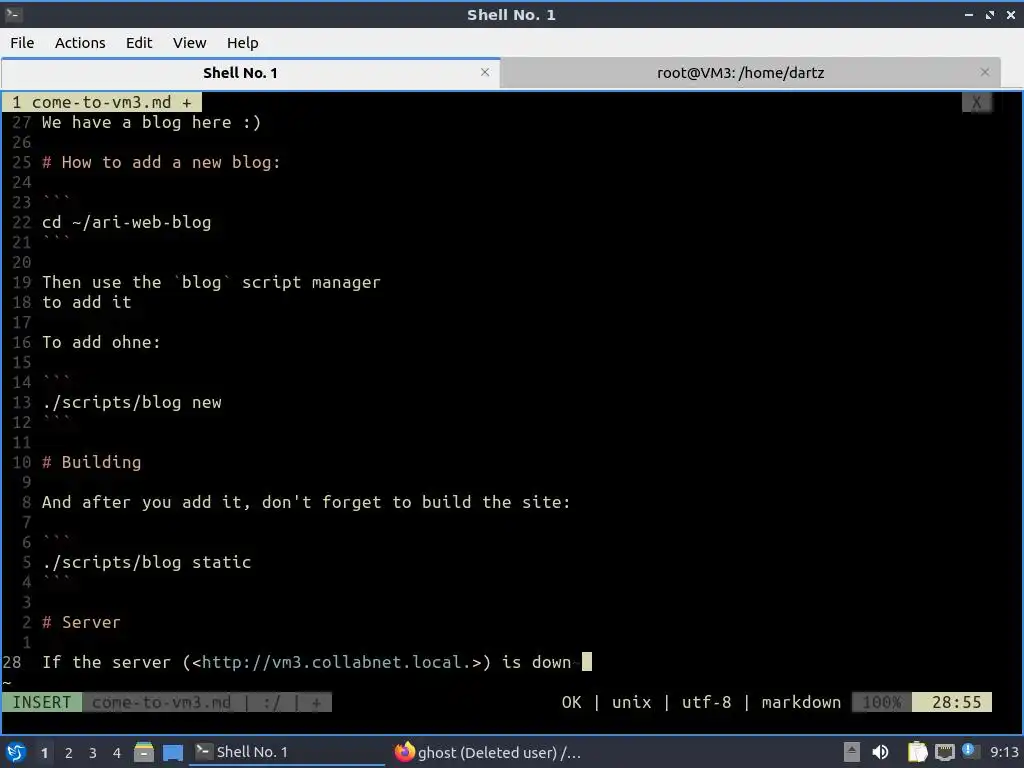Switch to workspace 1
The image size is (1024, 768).
[x=44, y=753]
